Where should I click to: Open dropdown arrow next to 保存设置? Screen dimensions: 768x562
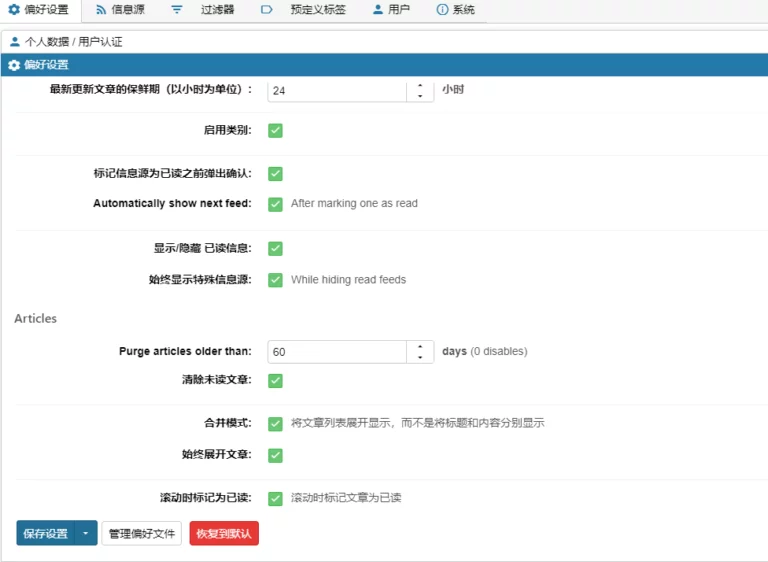[x=86, y=534]
